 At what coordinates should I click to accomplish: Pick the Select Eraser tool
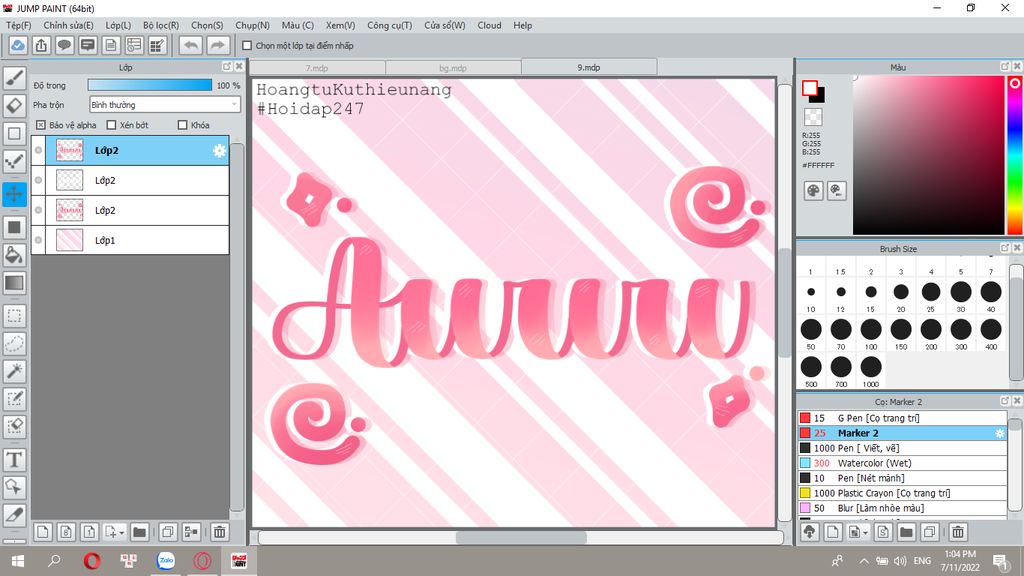(x=14, y=426)
